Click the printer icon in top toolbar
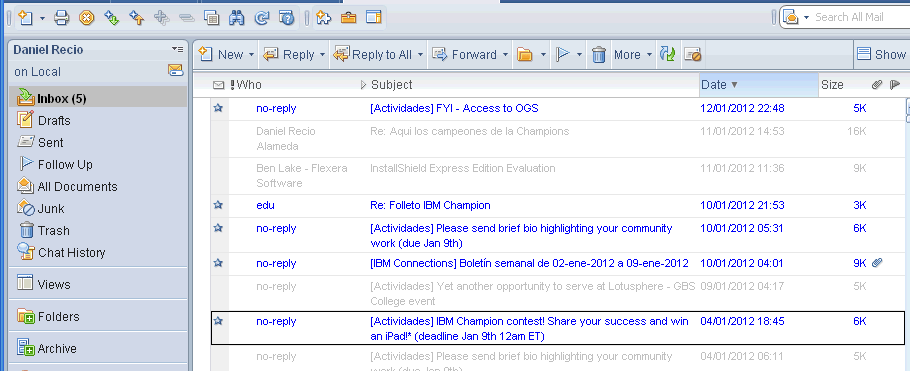Viewport: 910px width, 371px height. (x=62, y=18)
